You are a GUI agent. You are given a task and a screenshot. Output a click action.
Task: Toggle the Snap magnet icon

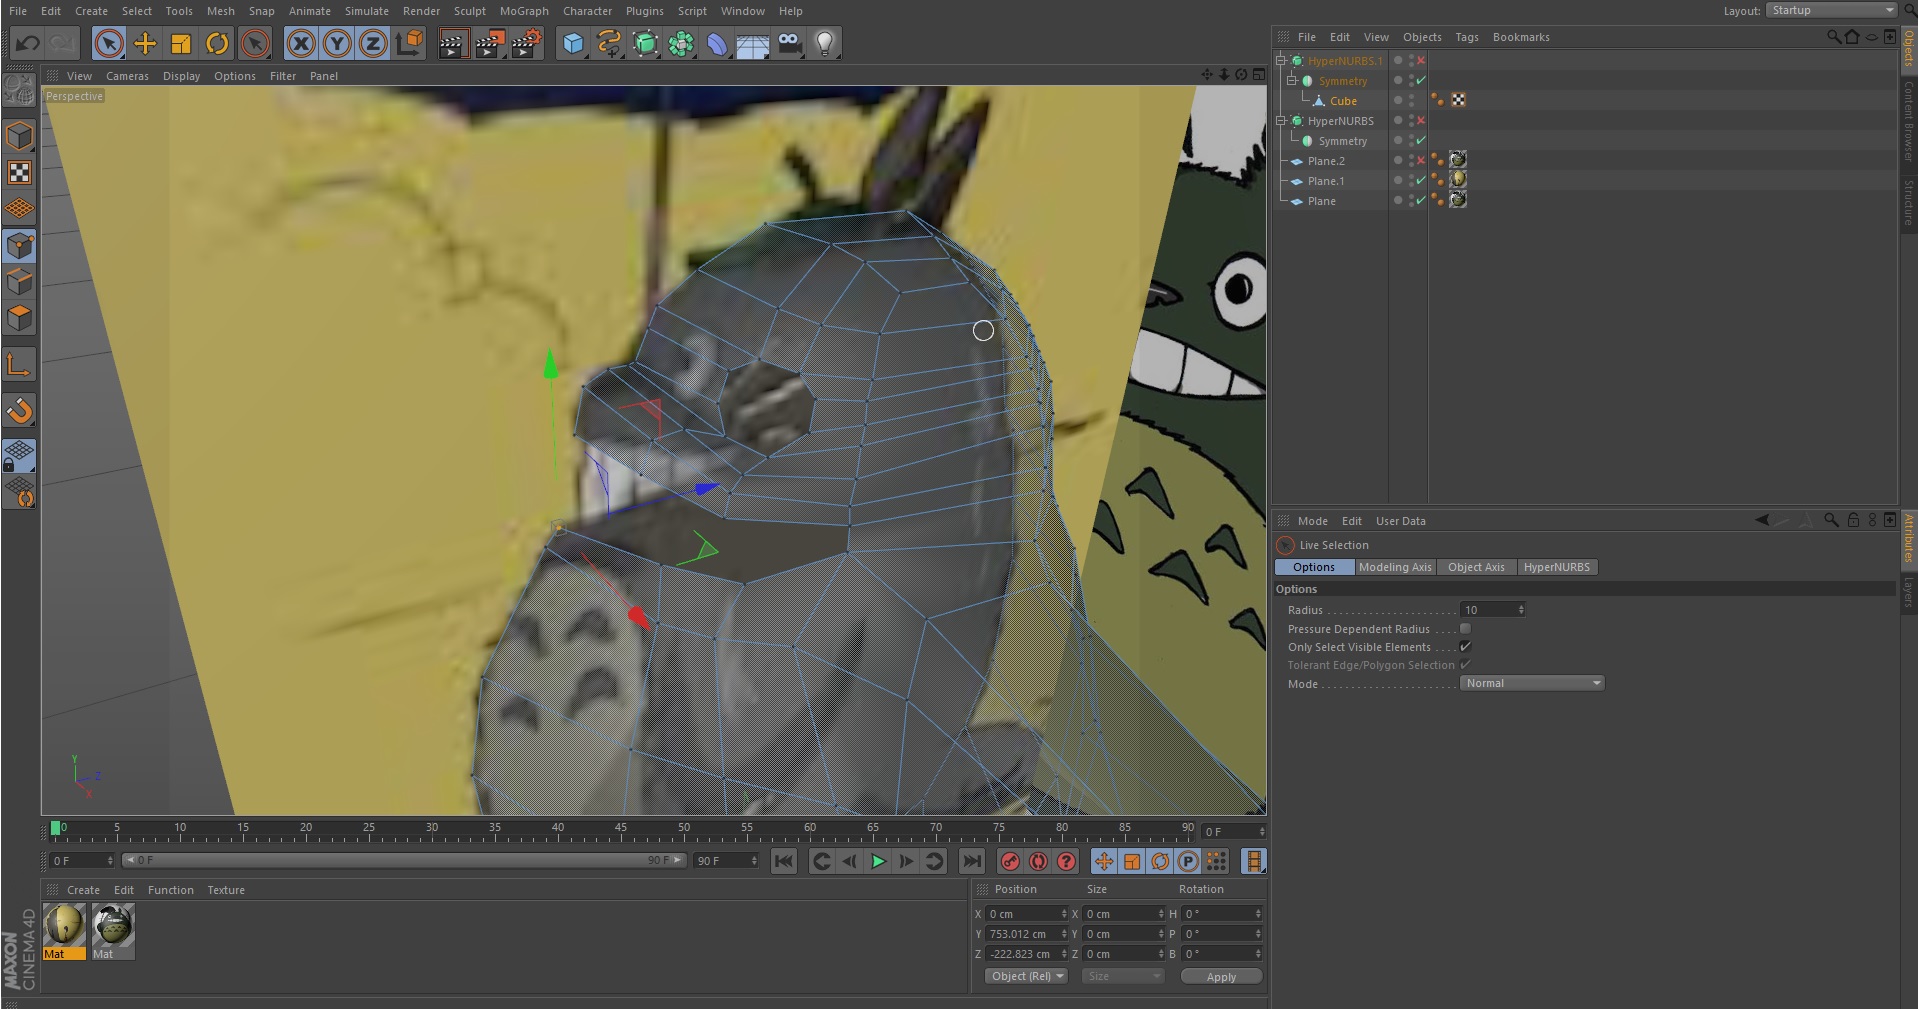click(x=20, y=410)
